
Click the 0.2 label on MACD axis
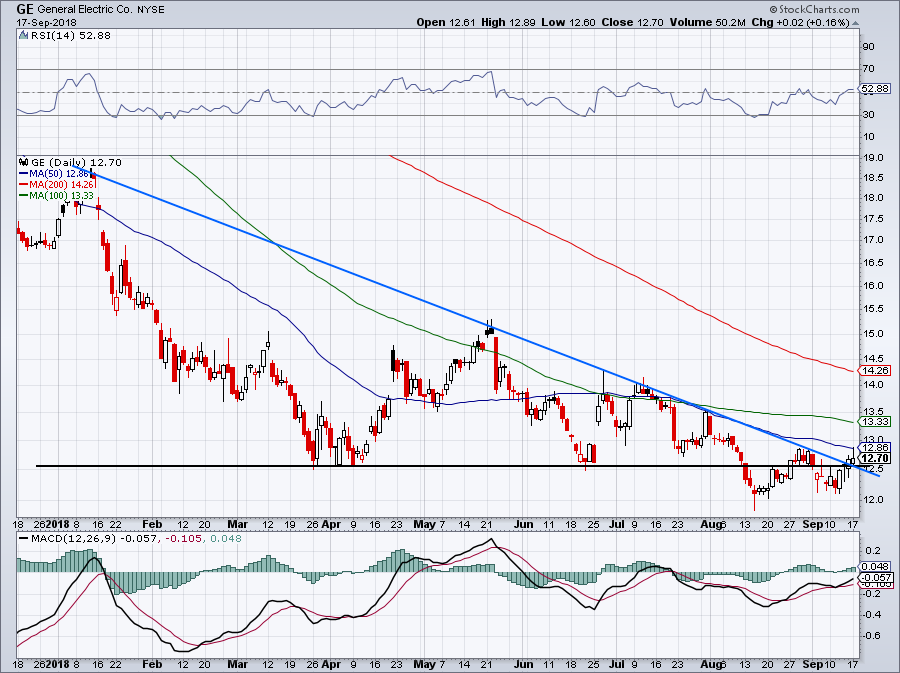[872, 551]
